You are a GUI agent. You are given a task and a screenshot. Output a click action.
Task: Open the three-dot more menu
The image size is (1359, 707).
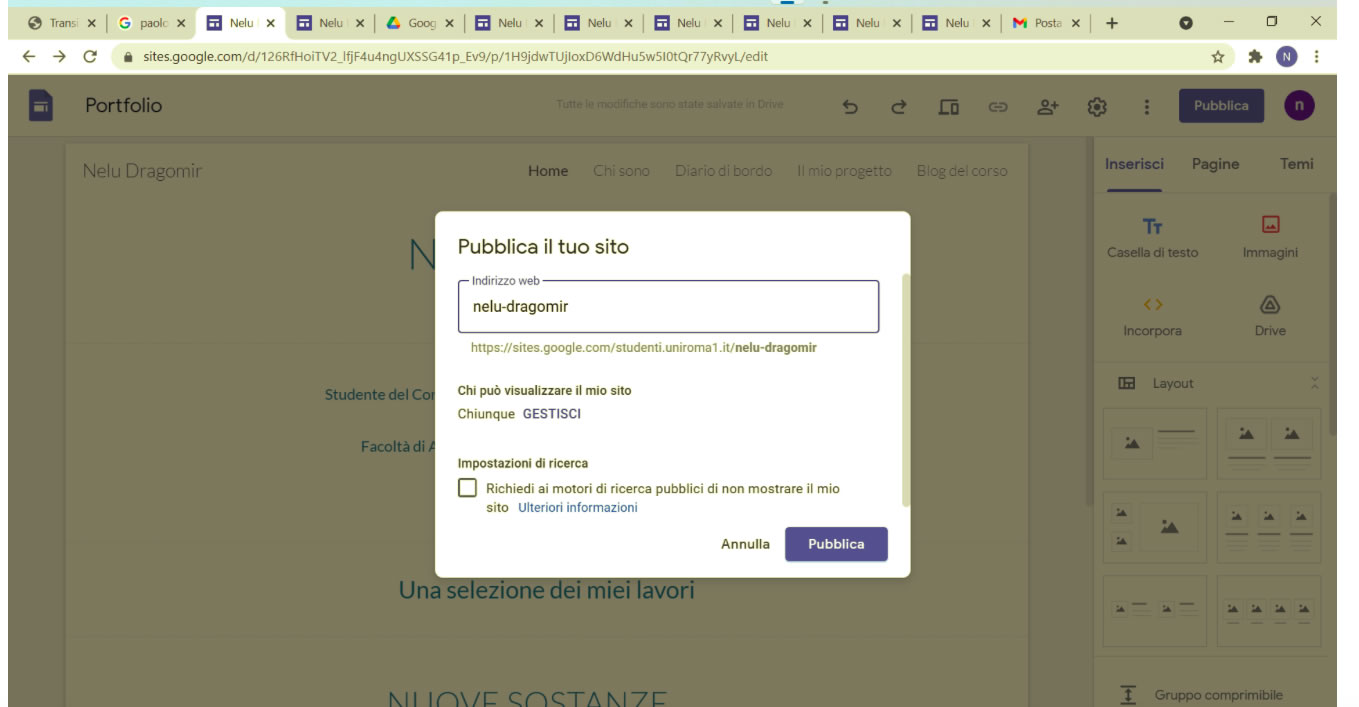click(1146, 107)
